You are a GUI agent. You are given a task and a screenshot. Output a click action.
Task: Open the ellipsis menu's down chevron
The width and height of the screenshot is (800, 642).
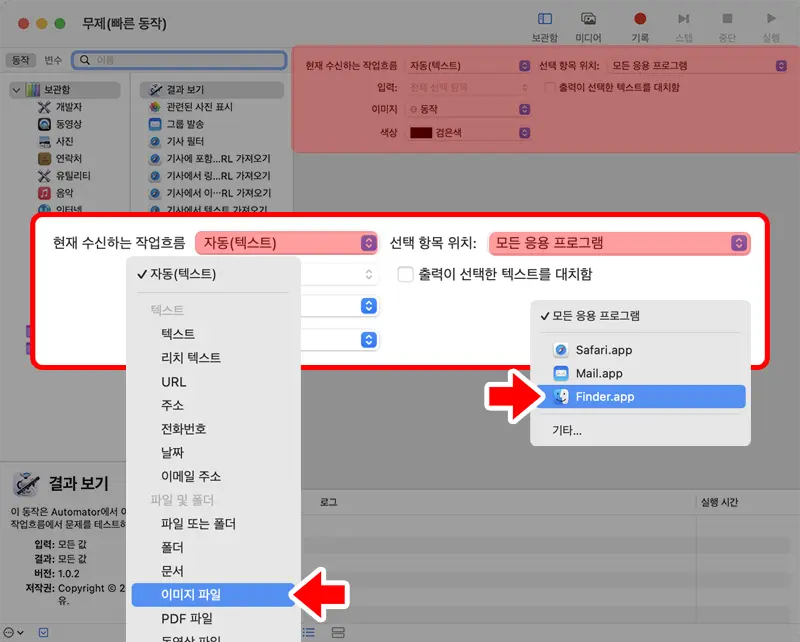[21, 632]
